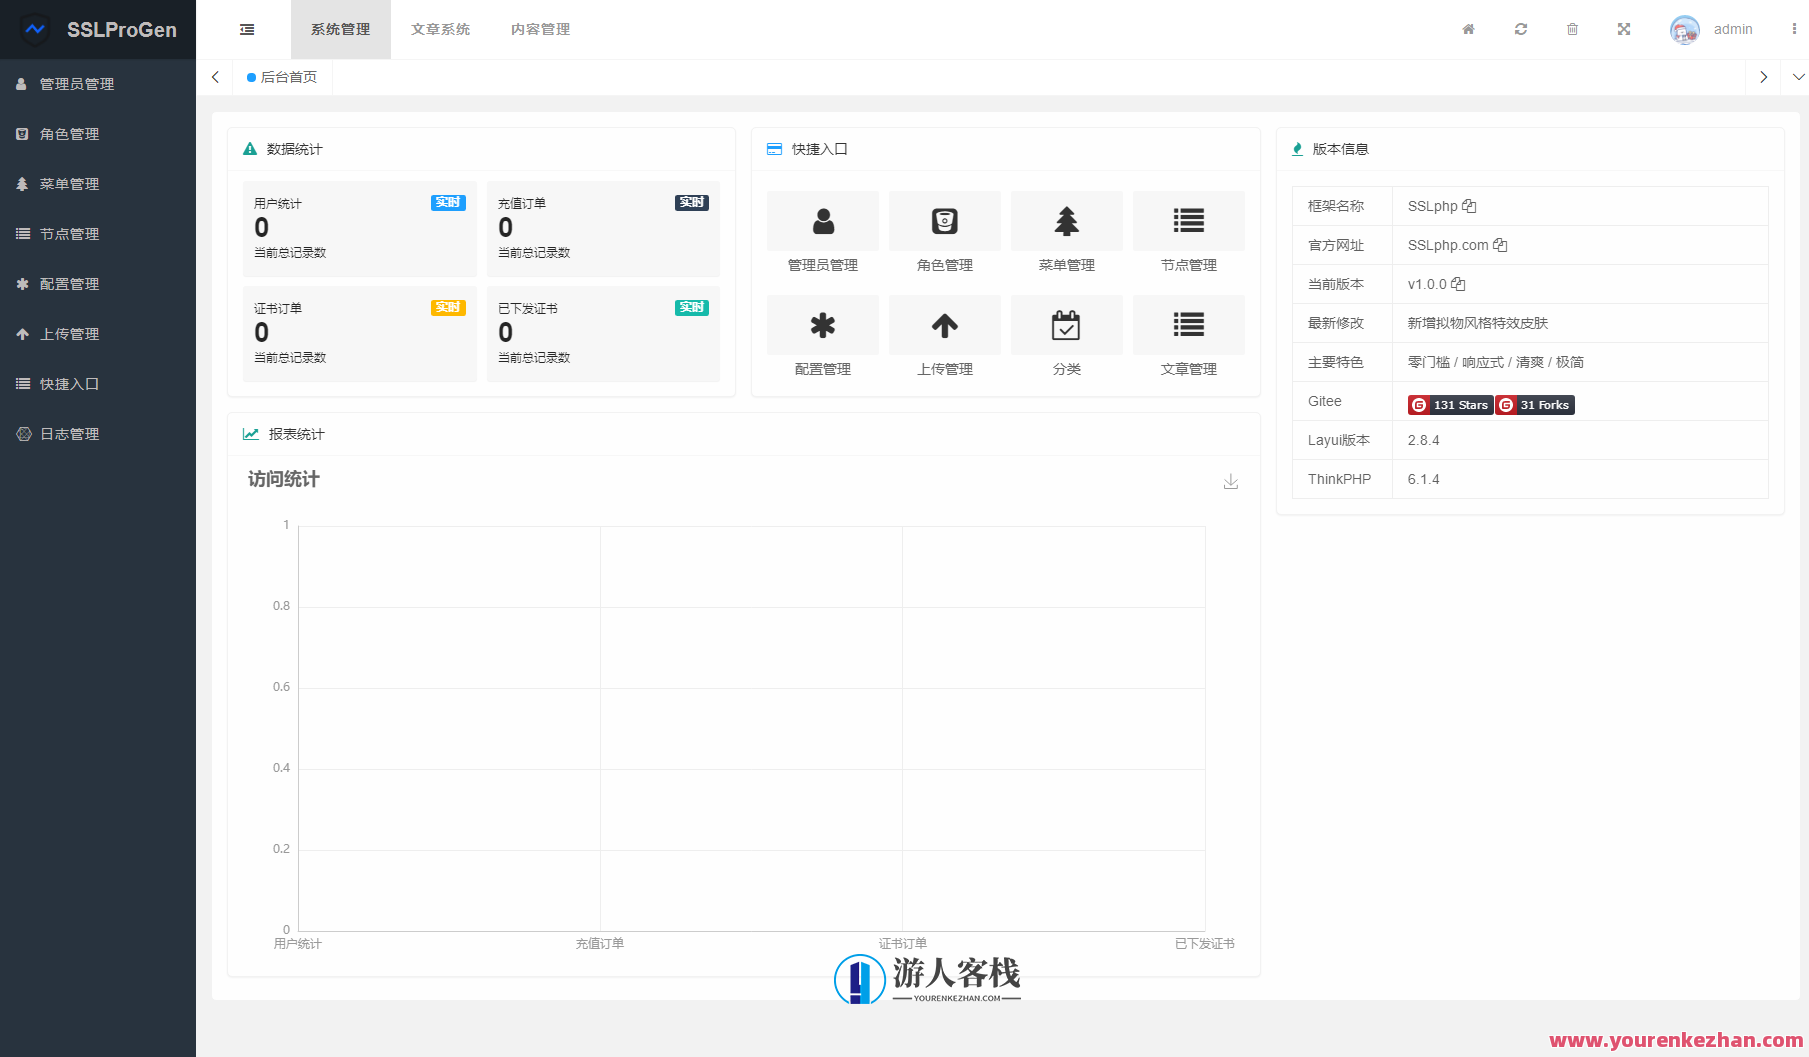
Task: Select the 分类 calendar icon
Action: (1066, 325)
